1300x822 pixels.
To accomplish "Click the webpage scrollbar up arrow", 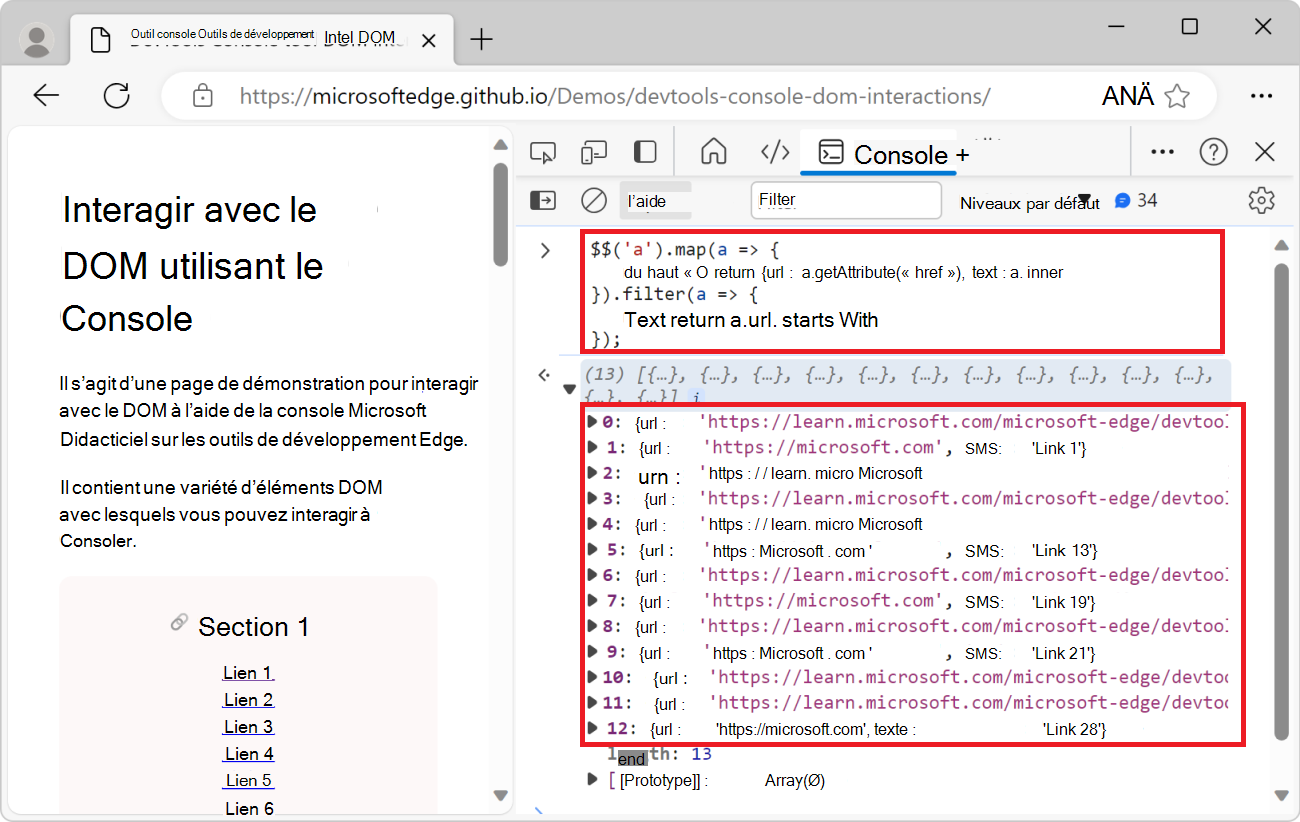I will 501,145.
